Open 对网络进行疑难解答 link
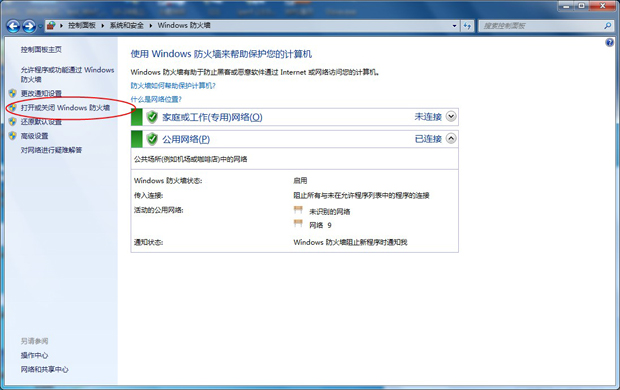The height and width of the screenshot is (390, 620). pyautogui.click(x=51, y=150)
